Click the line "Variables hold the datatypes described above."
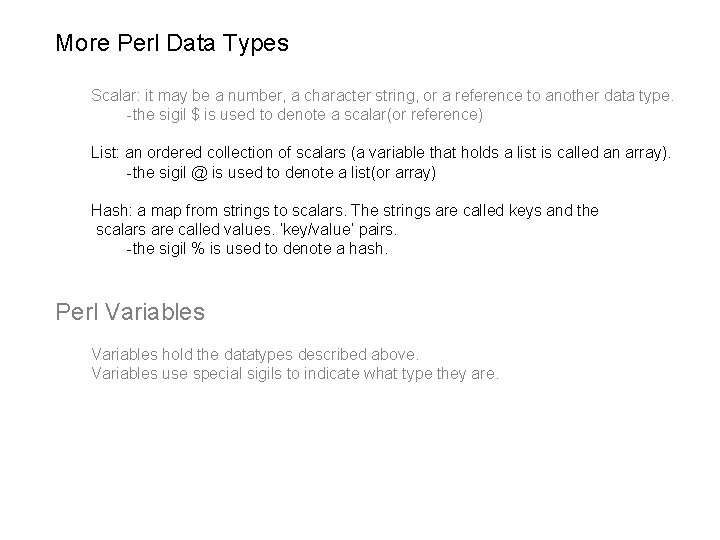This screenshot has width=720, height=540. (x=256, y=354)
